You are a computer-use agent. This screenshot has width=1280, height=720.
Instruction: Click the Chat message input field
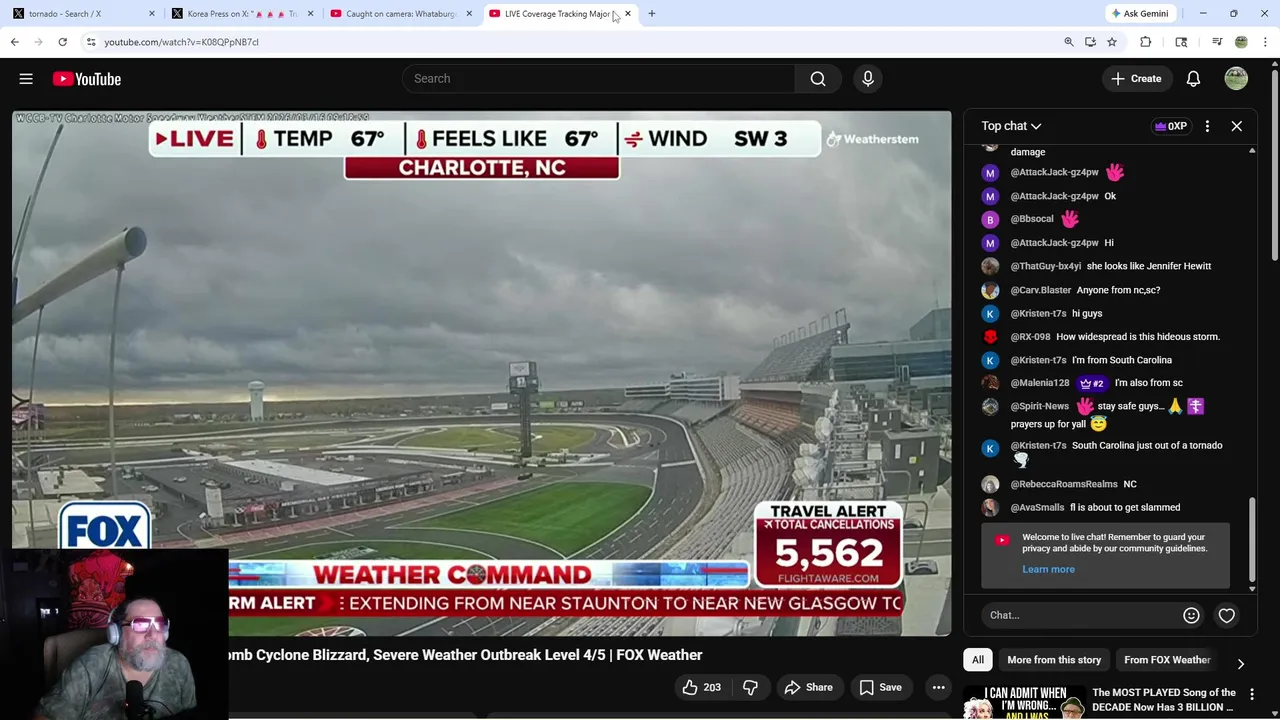(x=1079, y=616)
